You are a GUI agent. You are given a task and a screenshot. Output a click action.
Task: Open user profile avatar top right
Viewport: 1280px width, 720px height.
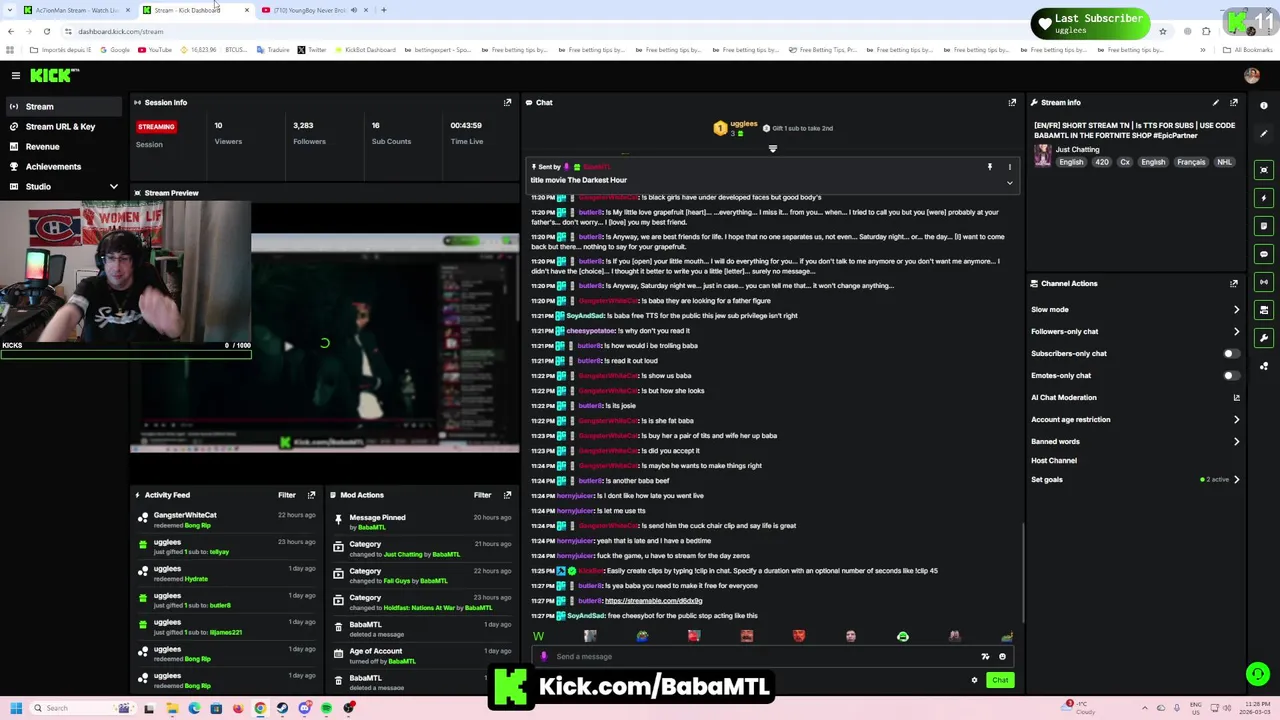[x=1252, y=75]
